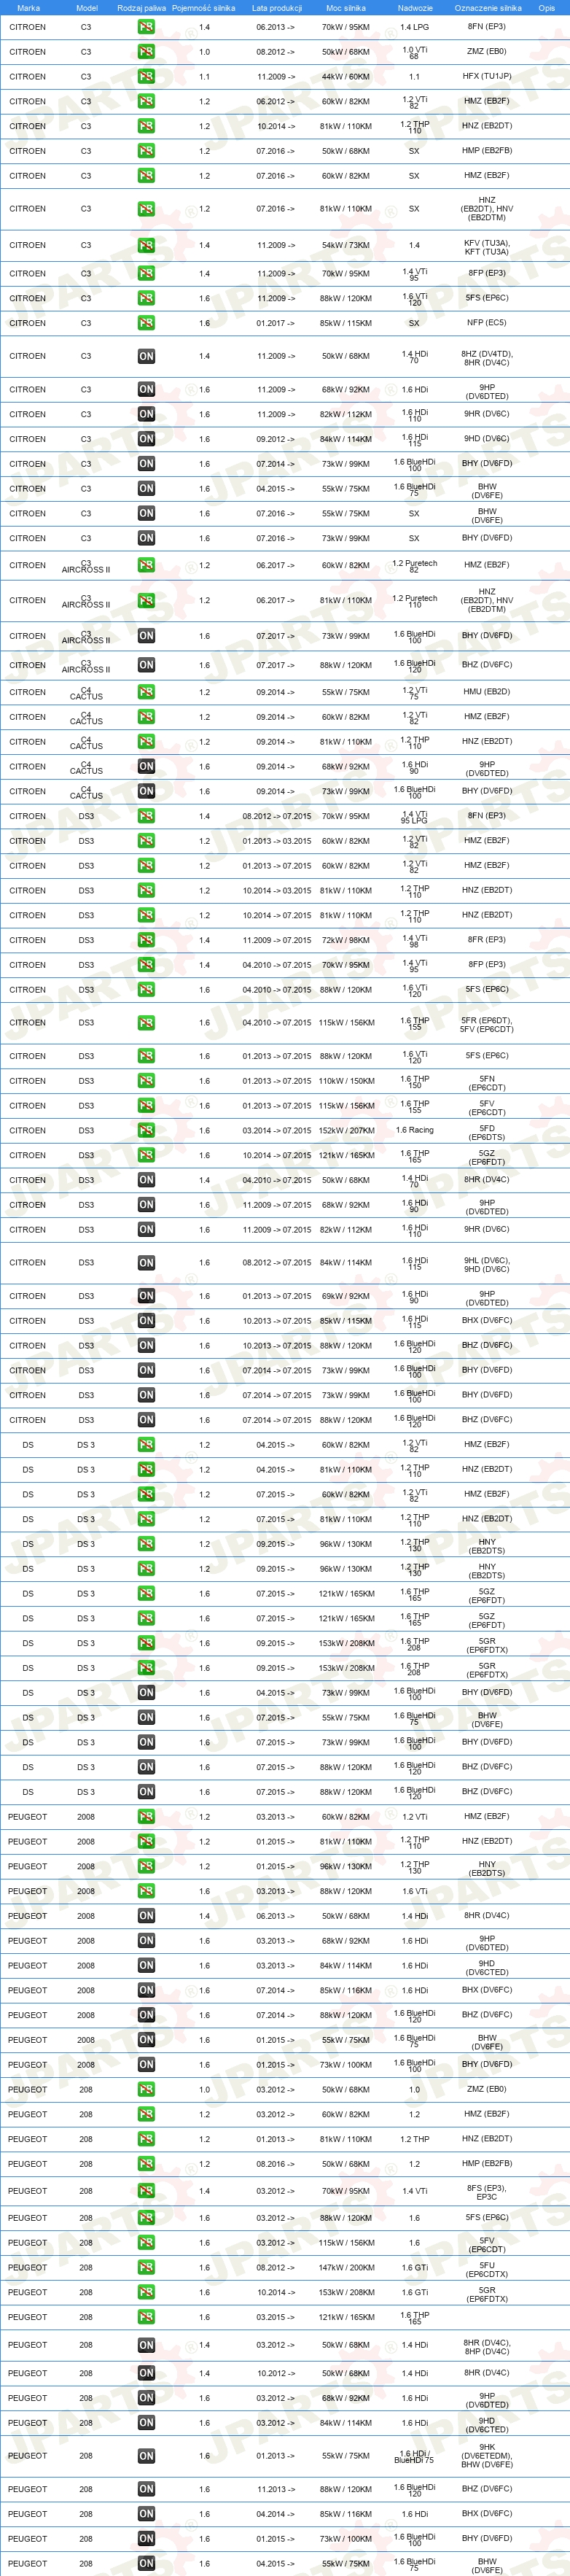
Task: Select PB petrol icon in C3 NFP (EC5) row
Action: (x=146, y=323)
